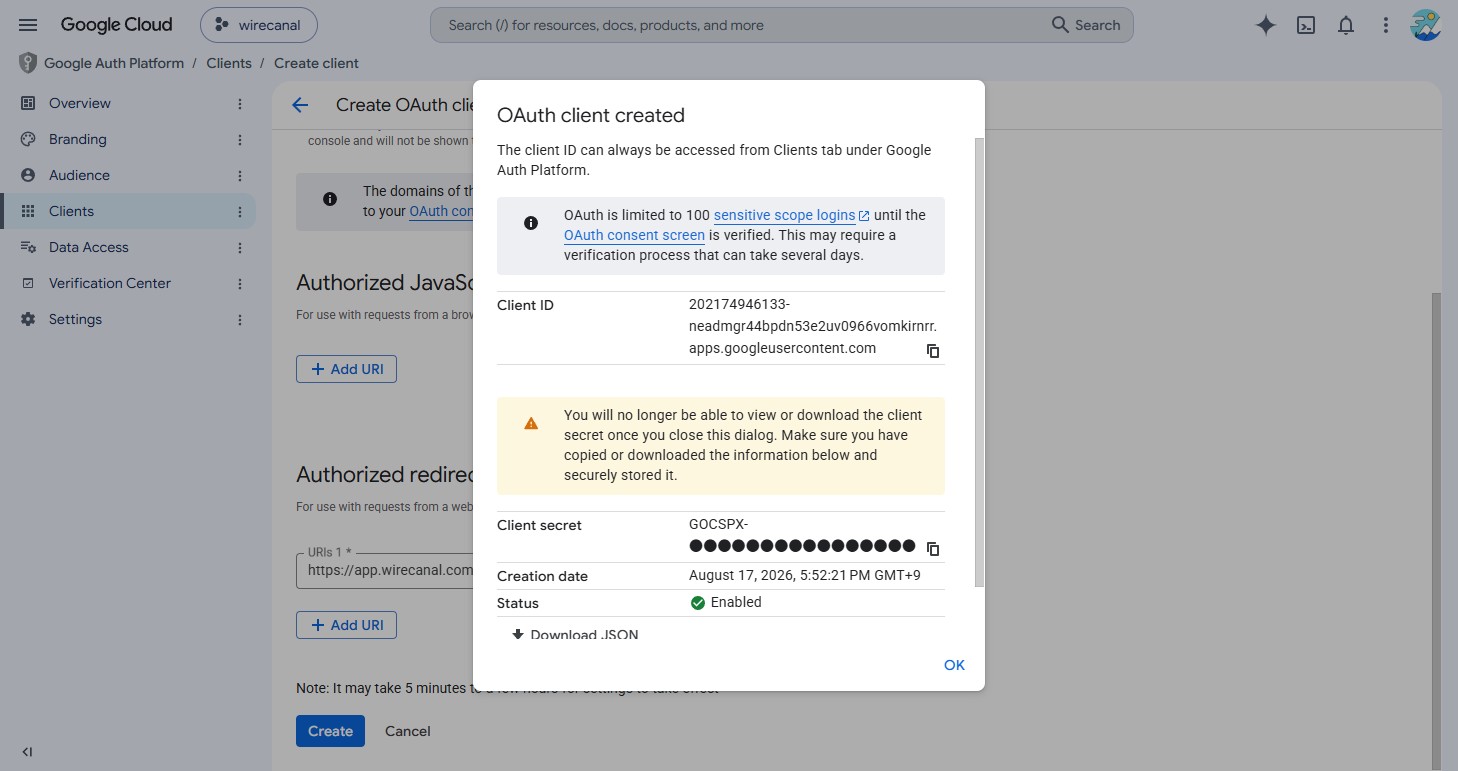Screen dimensions: 1458x771
Task: Click the magnifier Search button
Action: (1086, 25)
